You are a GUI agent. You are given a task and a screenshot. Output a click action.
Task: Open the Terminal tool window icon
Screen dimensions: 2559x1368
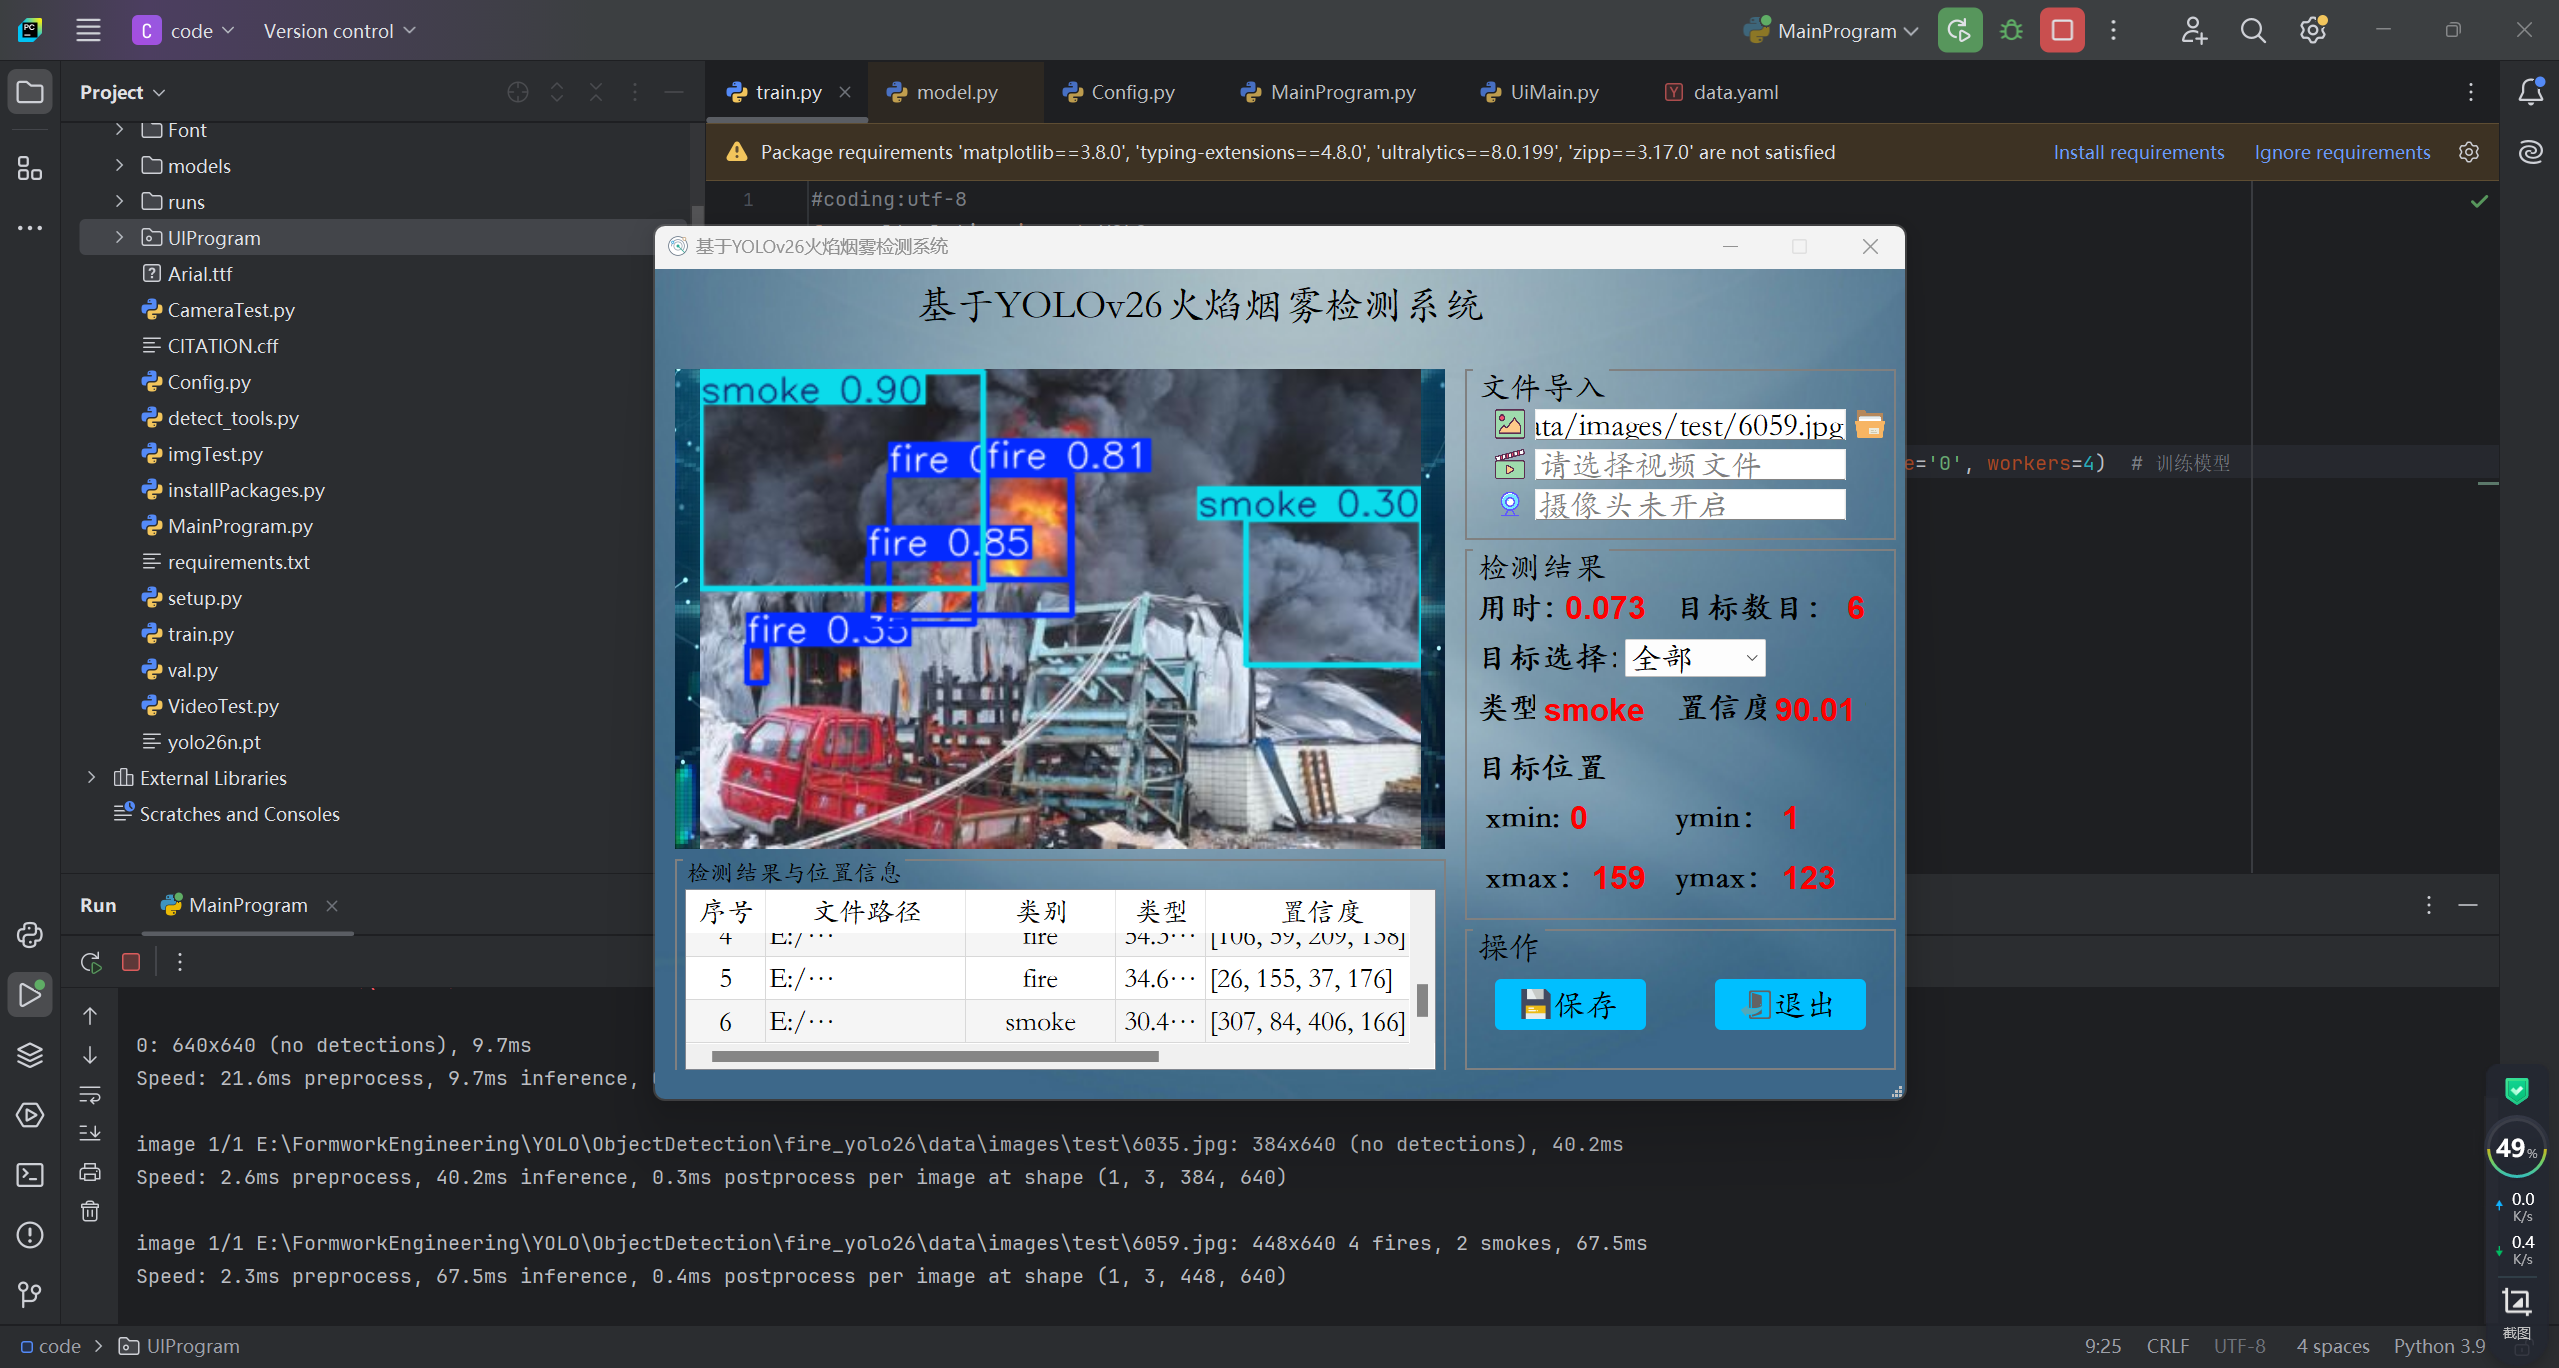[x=30, y=1175]
